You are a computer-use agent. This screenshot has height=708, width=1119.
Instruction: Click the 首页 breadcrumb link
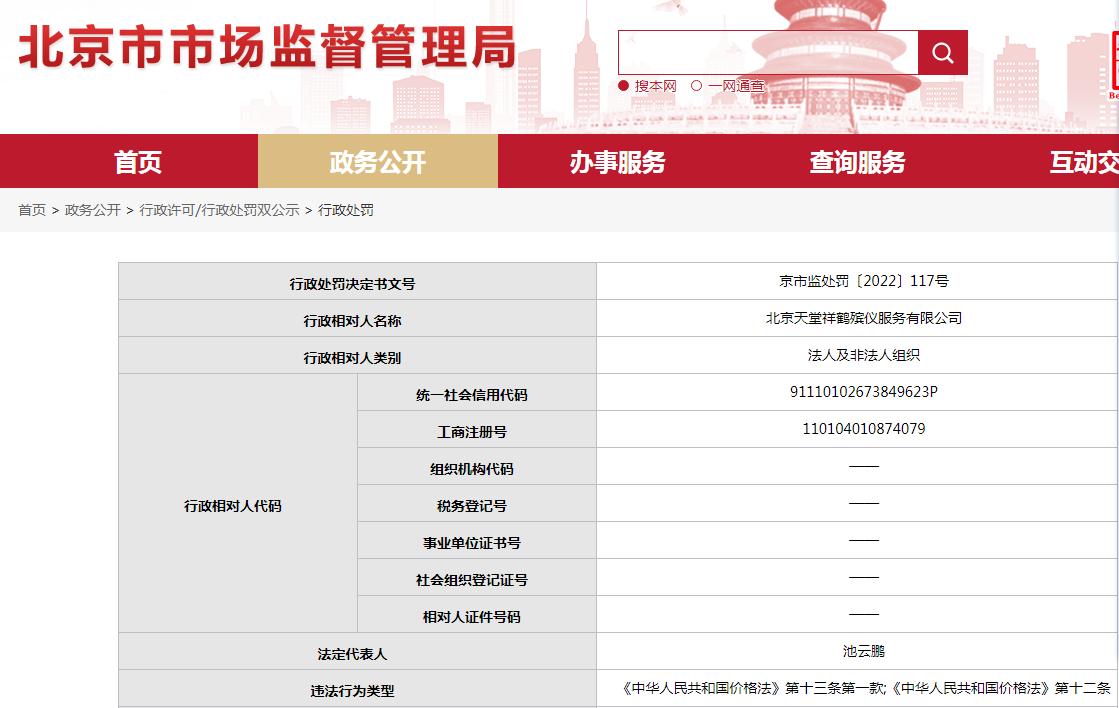coord(32,210)
